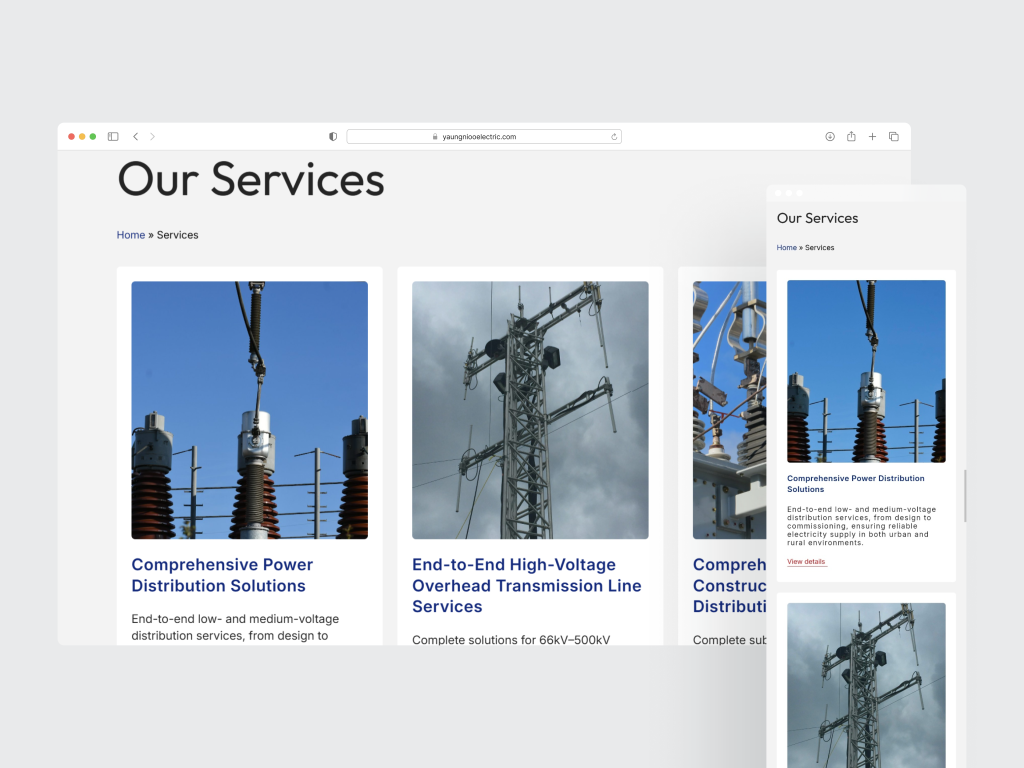Open the Safari Downloads icon

point(830,136)
